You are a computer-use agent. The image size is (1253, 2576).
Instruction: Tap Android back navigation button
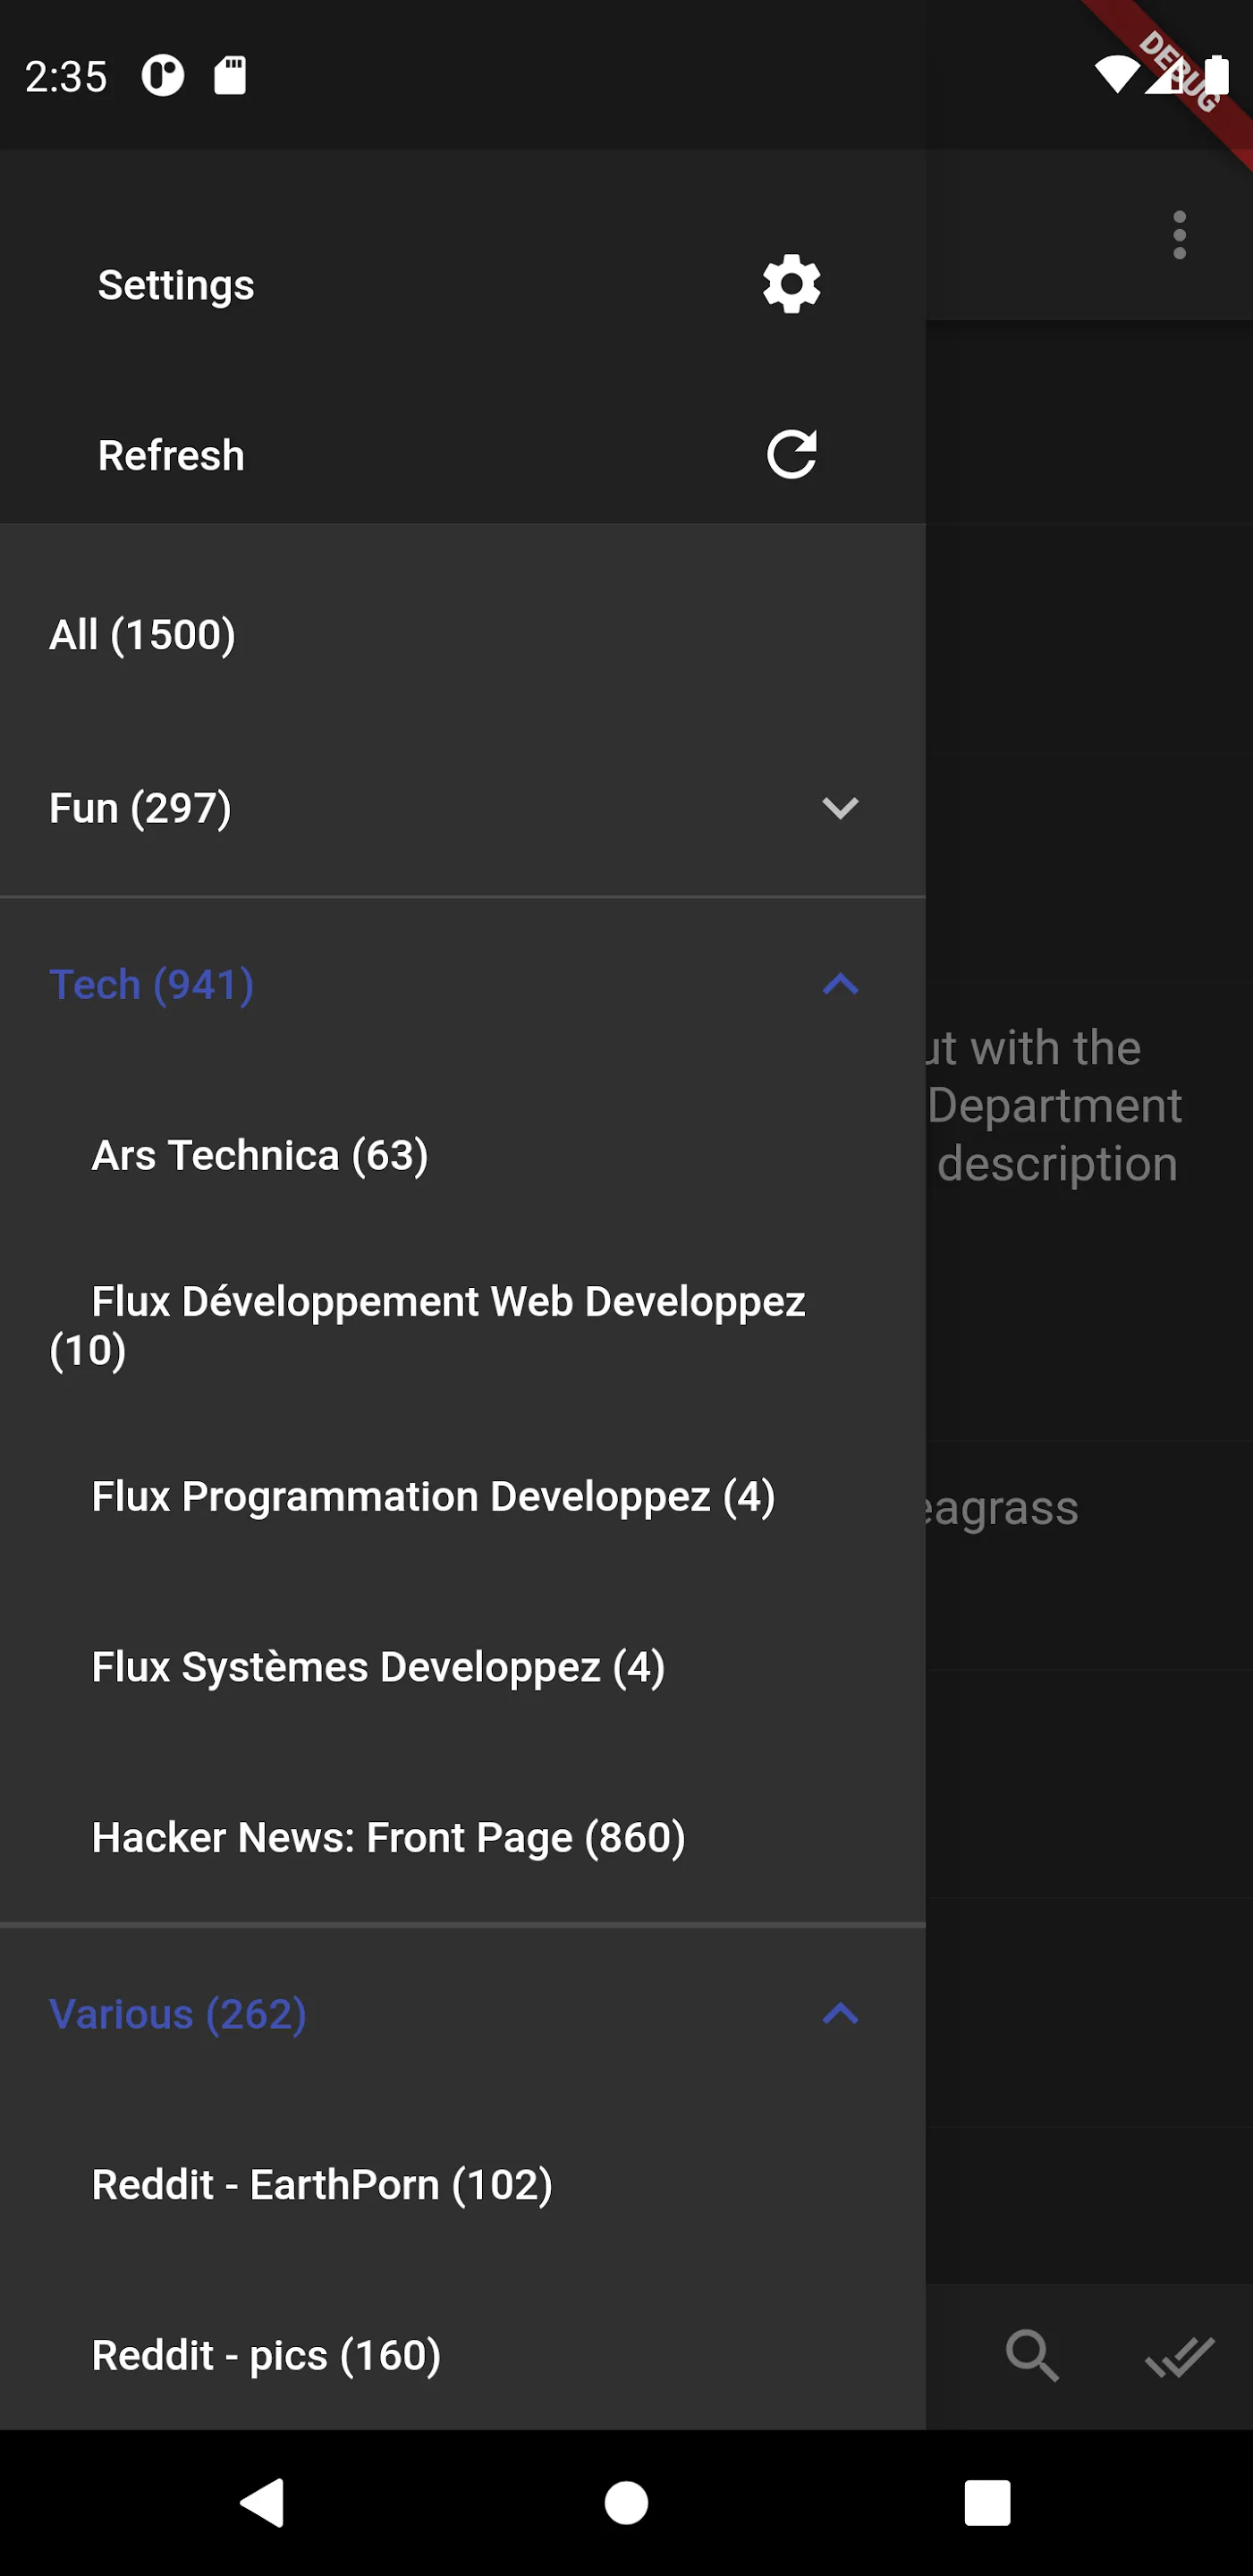click(x=263, y=2503)
